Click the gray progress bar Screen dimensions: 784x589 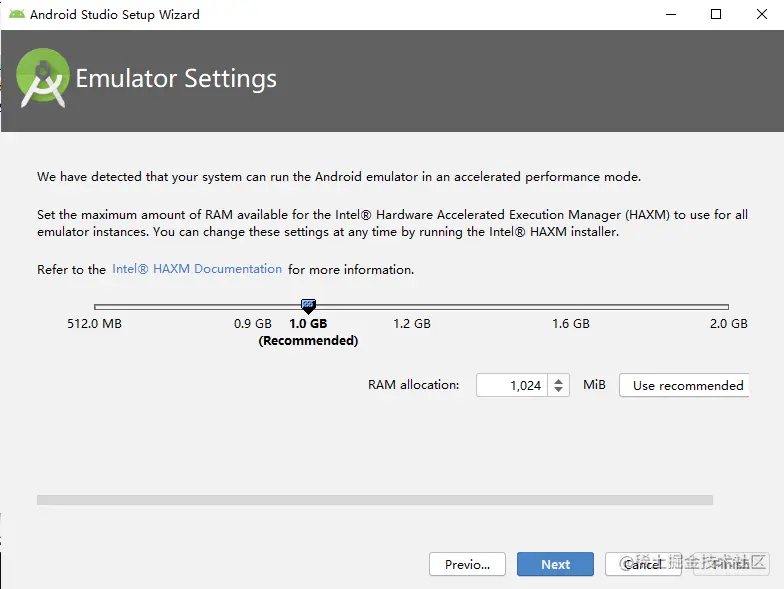(374, 500)
